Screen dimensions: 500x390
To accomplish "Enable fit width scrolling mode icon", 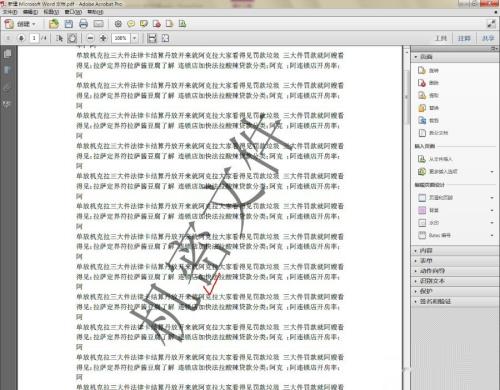I will tap(152, 38).
